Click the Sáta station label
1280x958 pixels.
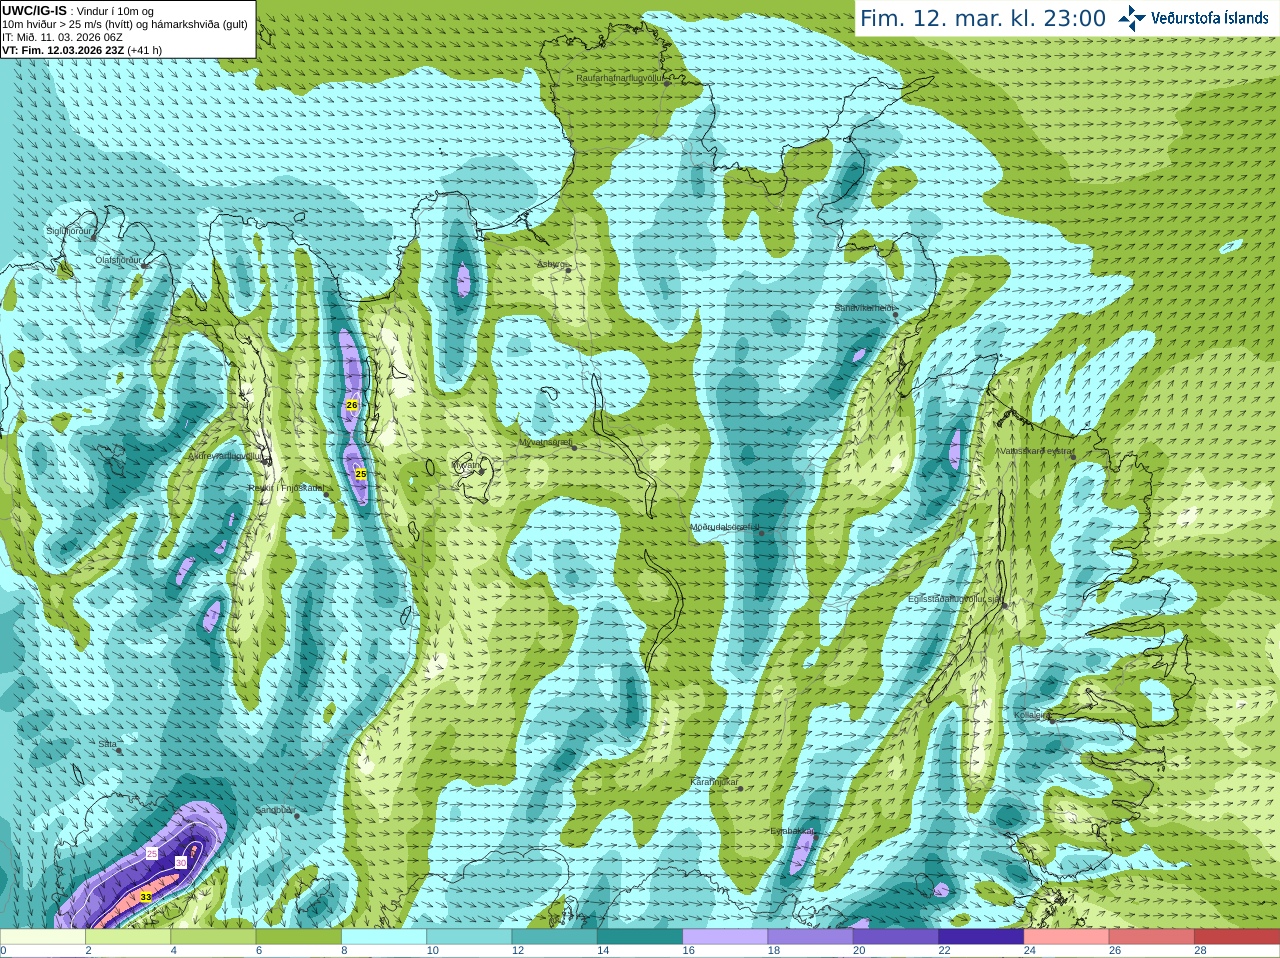click(x=107, y=744)
